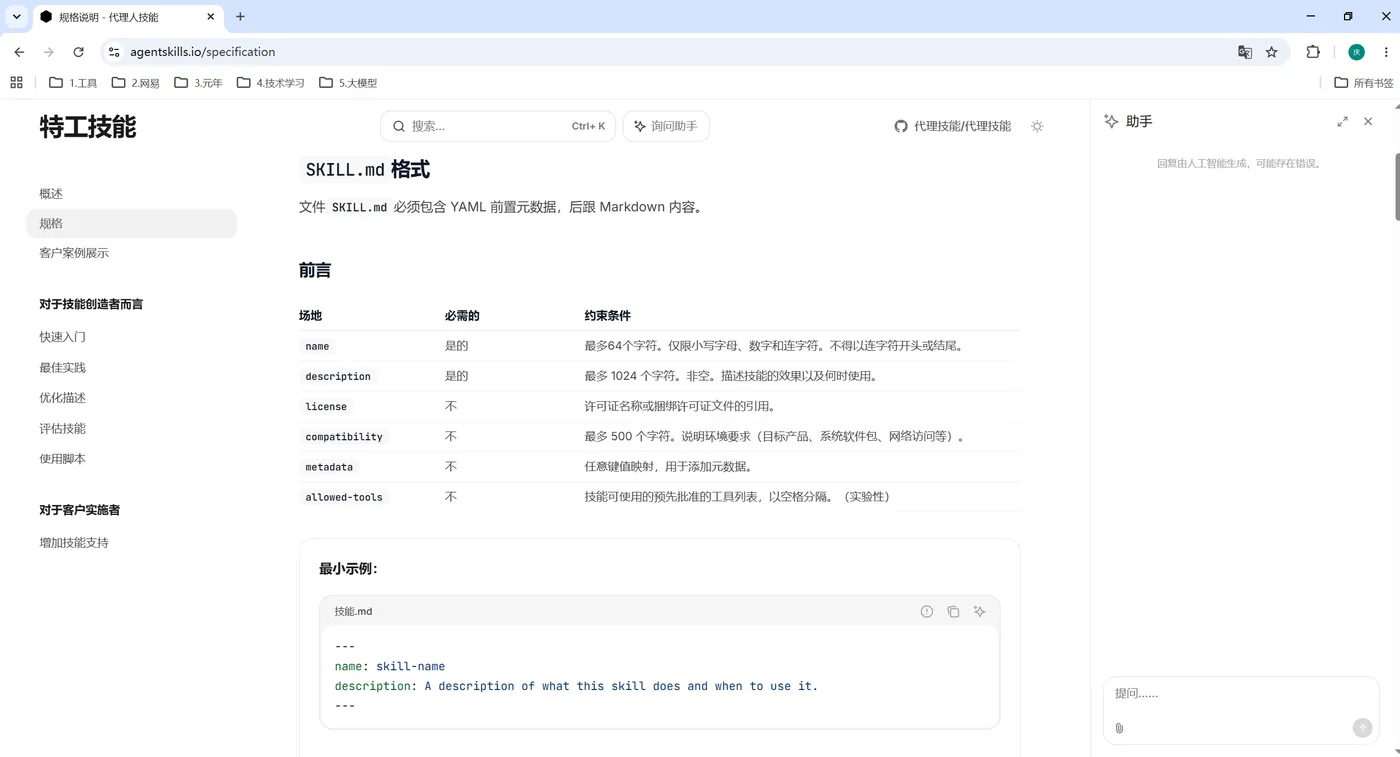
Task: Expand the assistant panel to full size
Action: click(1342, 121)
